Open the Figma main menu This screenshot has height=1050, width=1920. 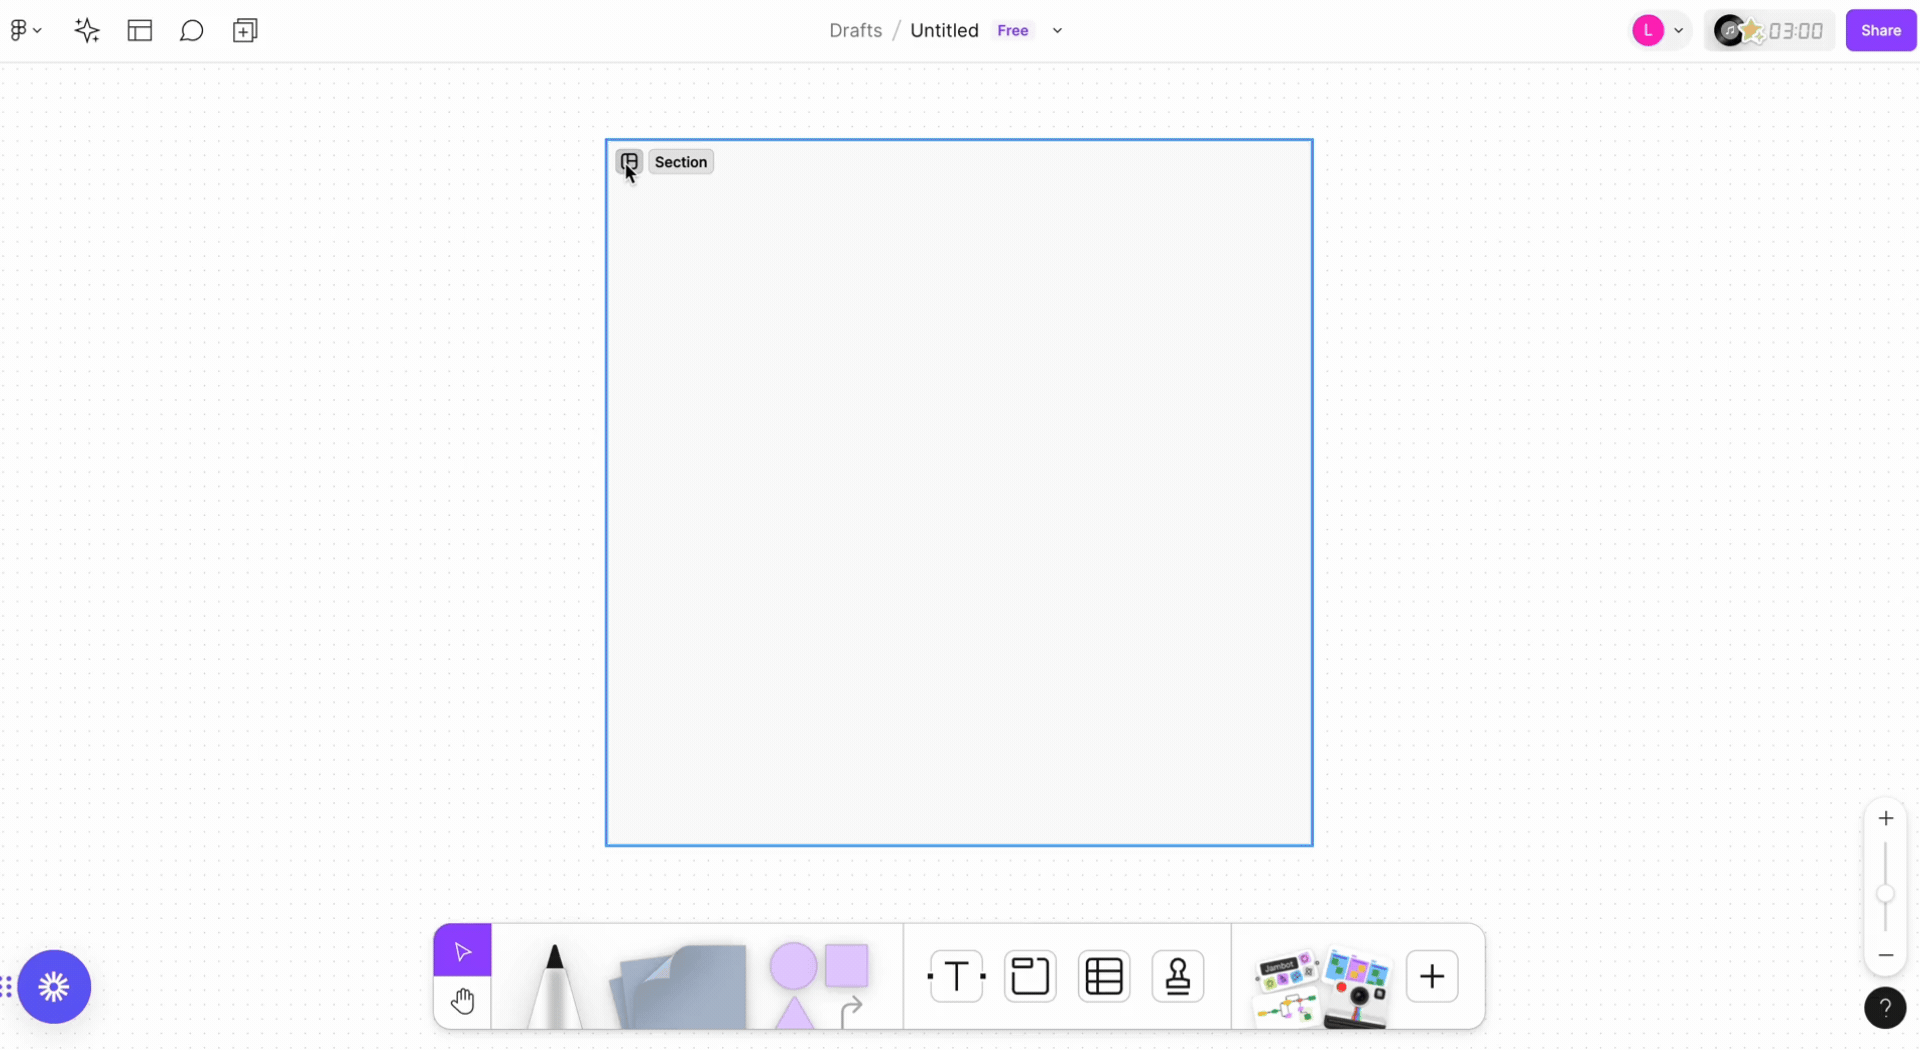pos(25,31)
